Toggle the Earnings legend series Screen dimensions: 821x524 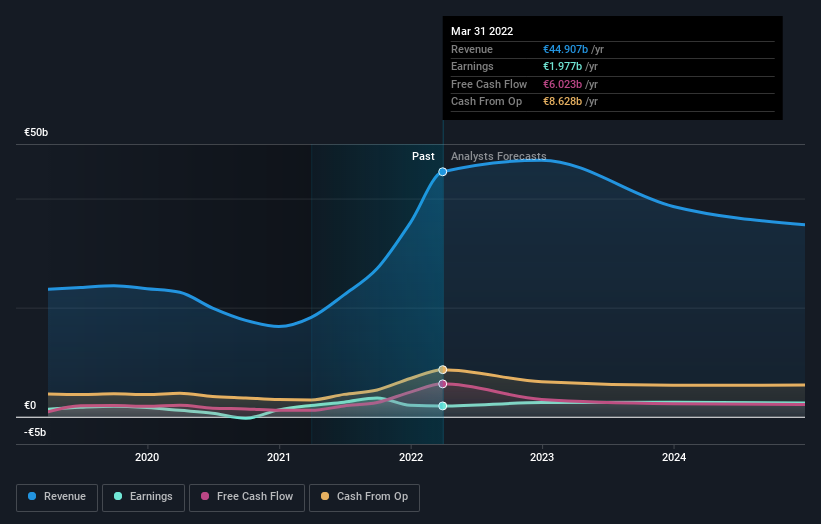[143, 497]
